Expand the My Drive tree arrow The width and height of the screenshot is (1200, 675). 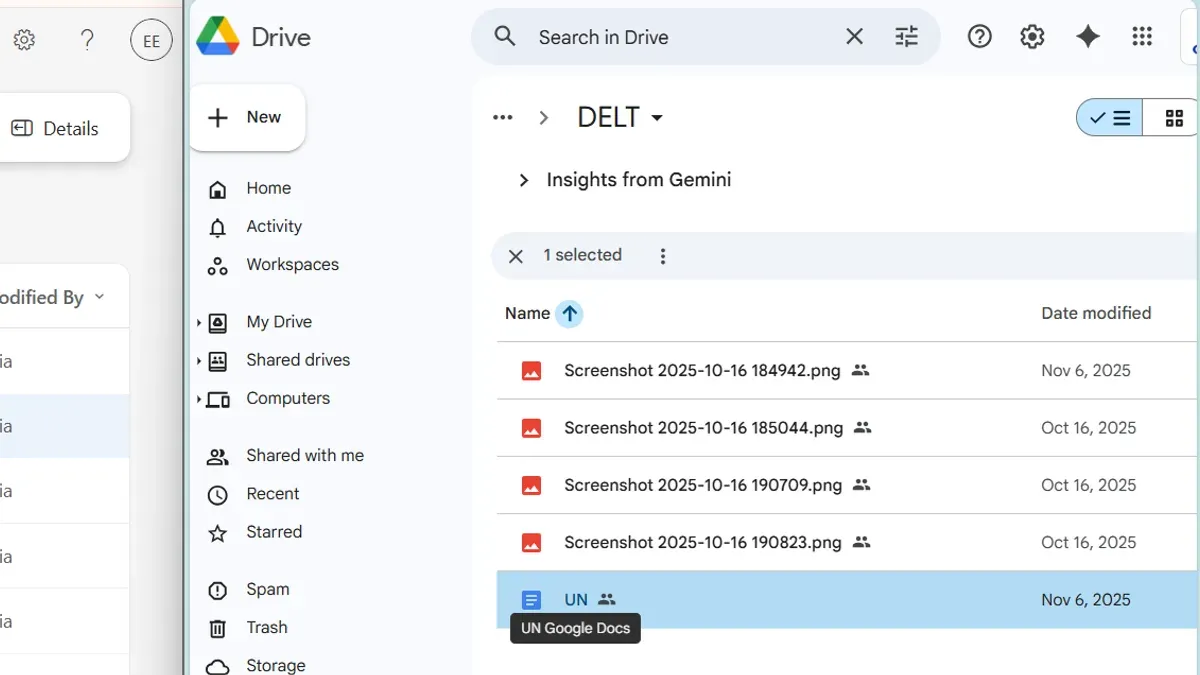(199, 323)
